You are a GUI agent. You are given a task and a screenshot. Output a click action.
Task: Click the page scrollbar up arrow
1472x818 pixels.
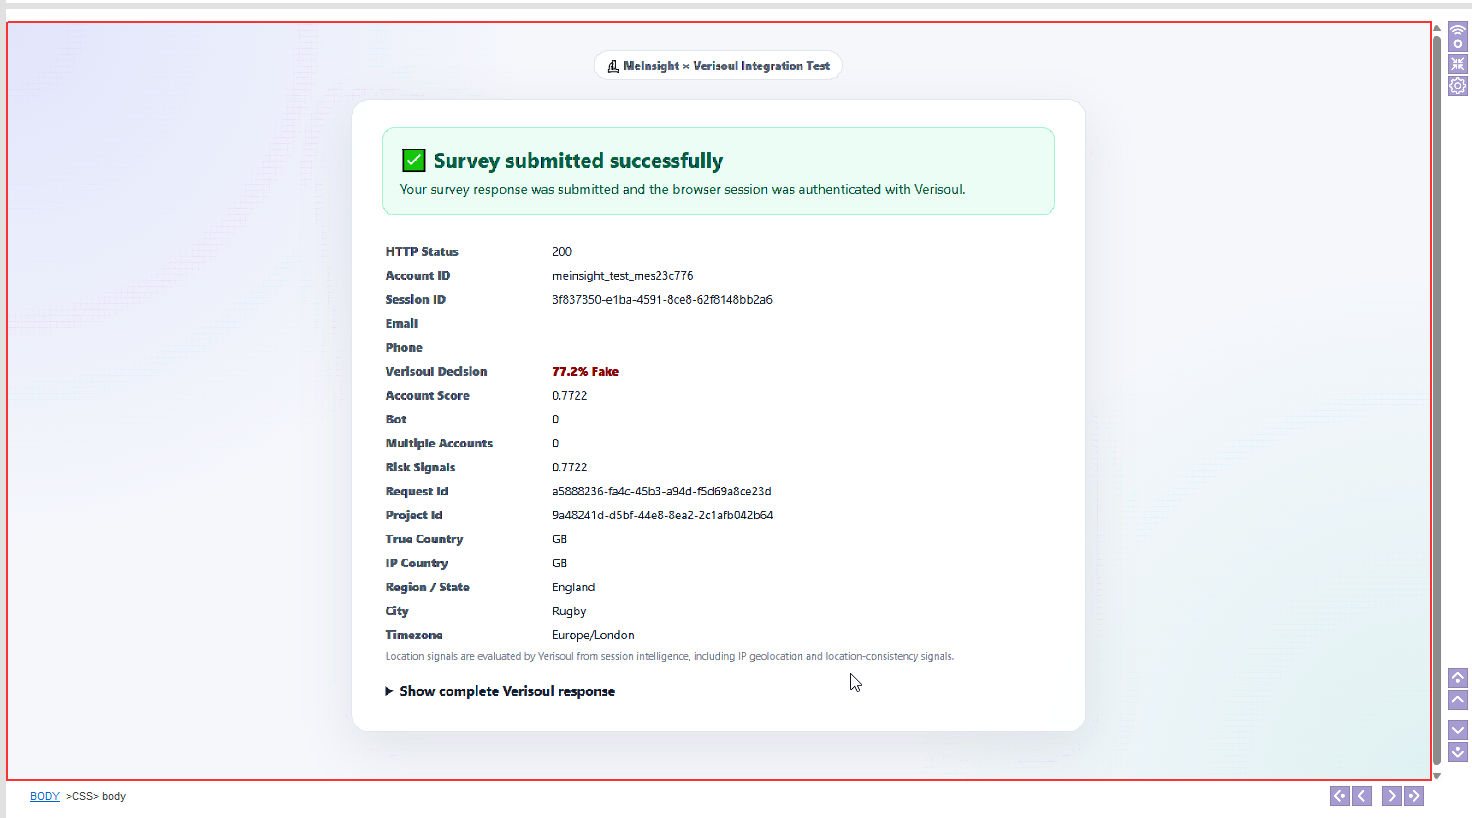1437,27
